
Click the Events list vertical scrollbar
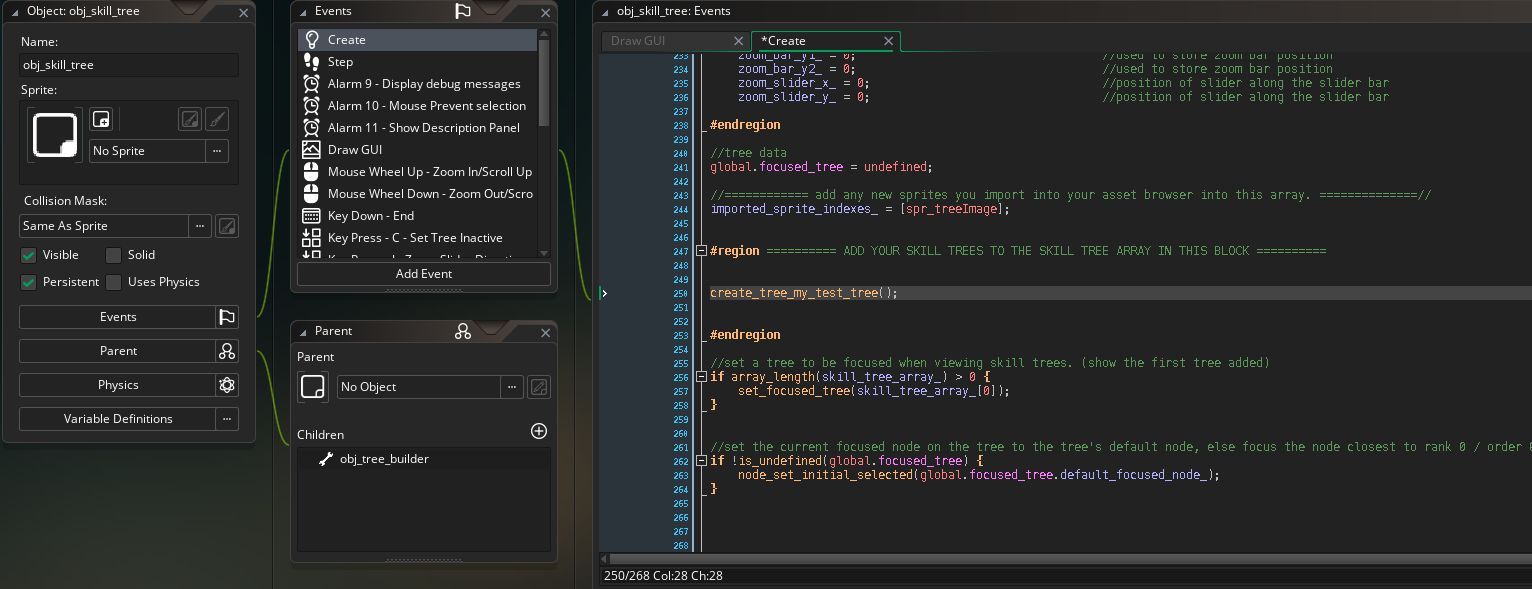tap(544, 82)
